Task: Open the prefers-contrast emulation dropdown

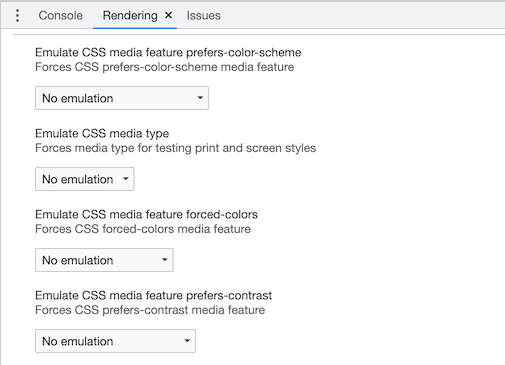Action: [115, 341]
